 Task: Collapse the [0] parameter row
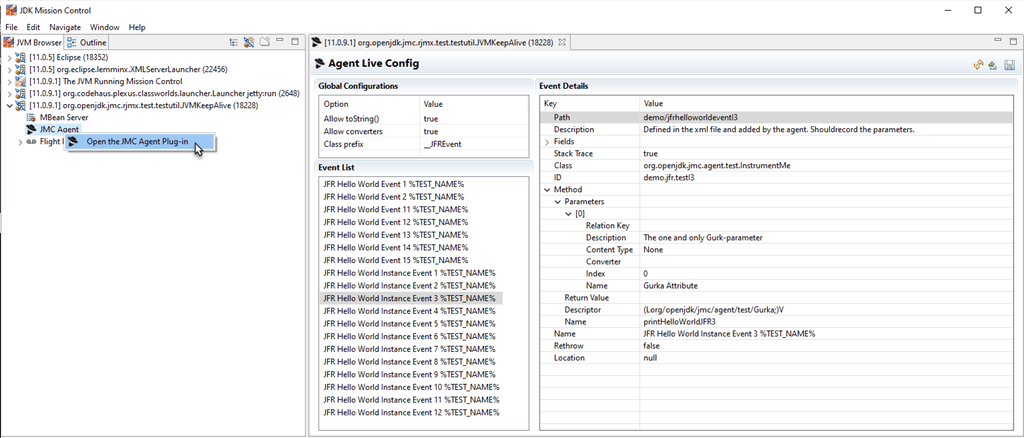pyautogui.click(x=569, y=214)
